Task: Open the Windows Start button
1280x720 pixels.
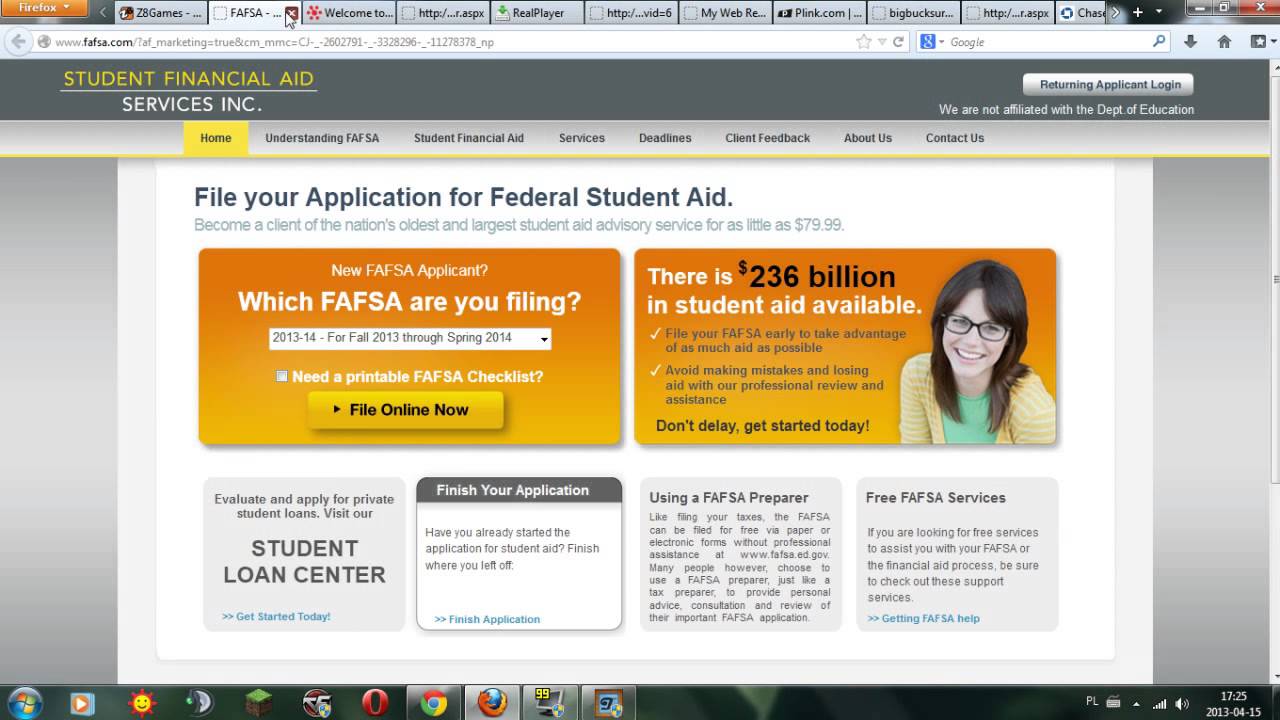Action: pos(24,703)
